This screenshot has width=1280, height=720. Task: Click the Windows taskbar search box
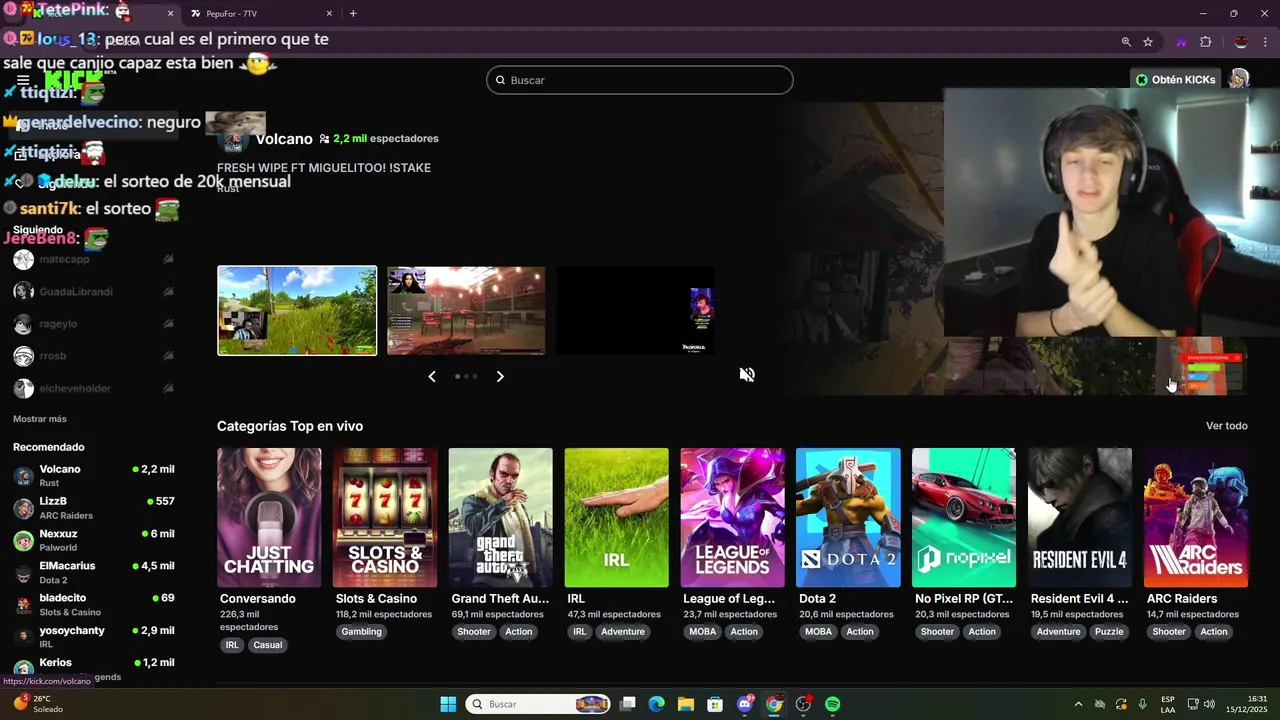coord(540,704)
